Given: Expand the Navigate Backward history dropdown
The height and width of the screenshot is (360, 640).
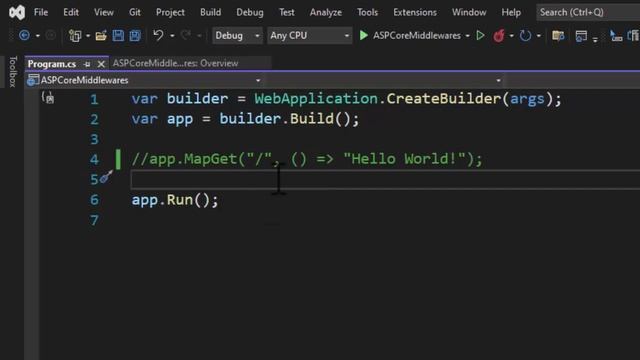Looking at the screenshot, I should pyautogui.click(x=38, y=36).
